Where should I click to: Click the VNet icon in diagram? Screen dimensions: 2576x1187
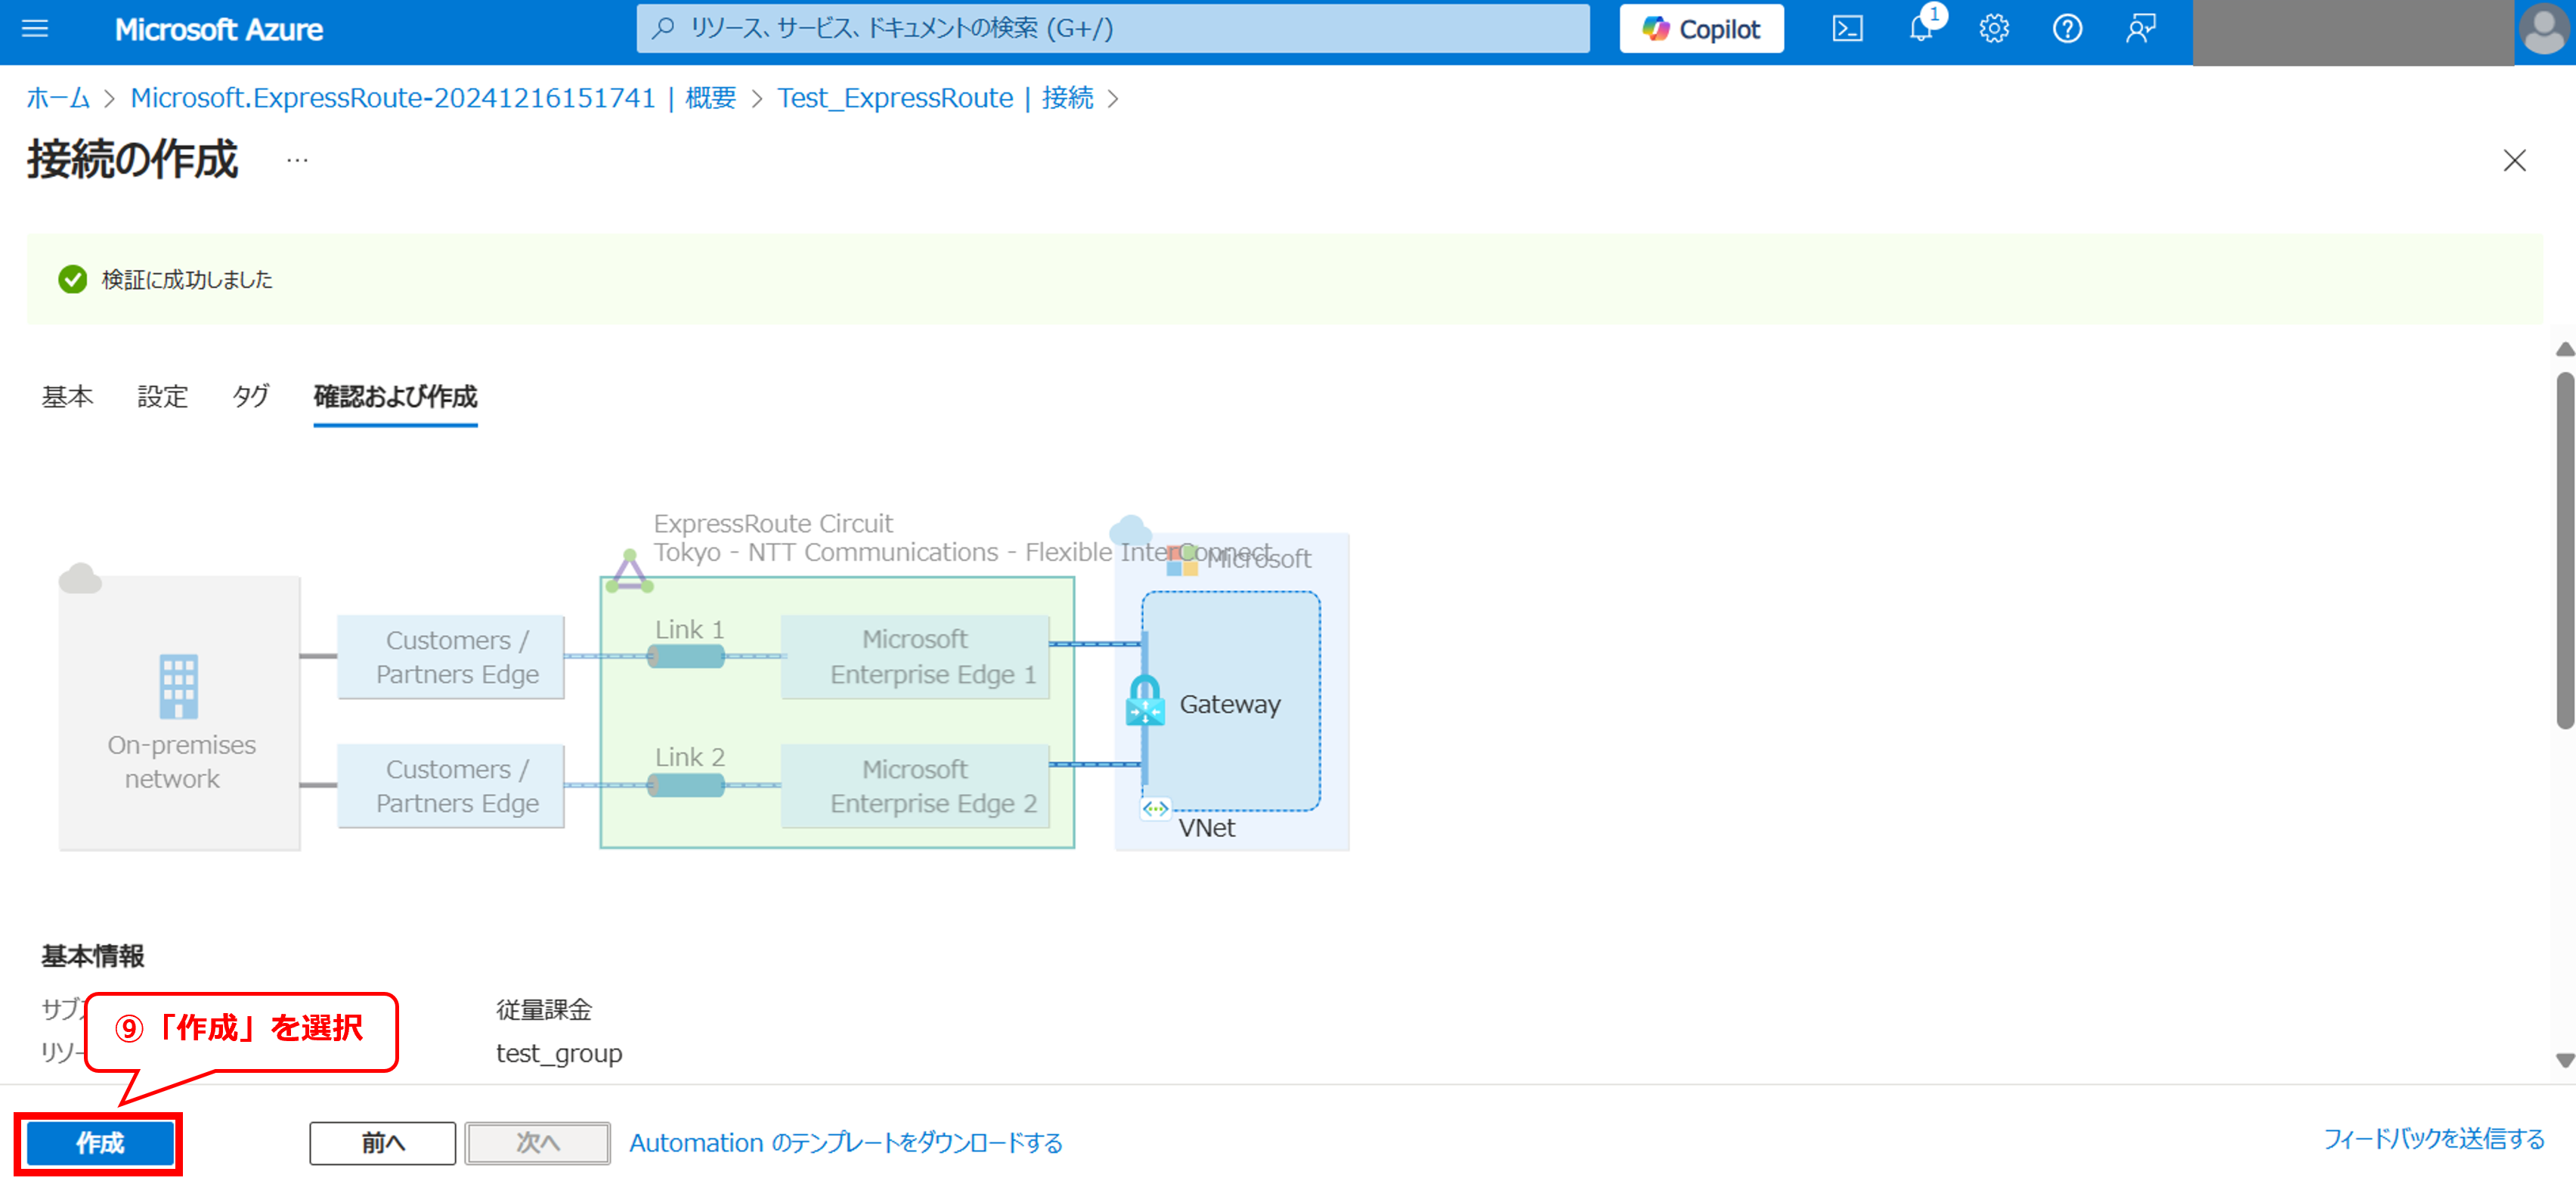click(1155, 808)
